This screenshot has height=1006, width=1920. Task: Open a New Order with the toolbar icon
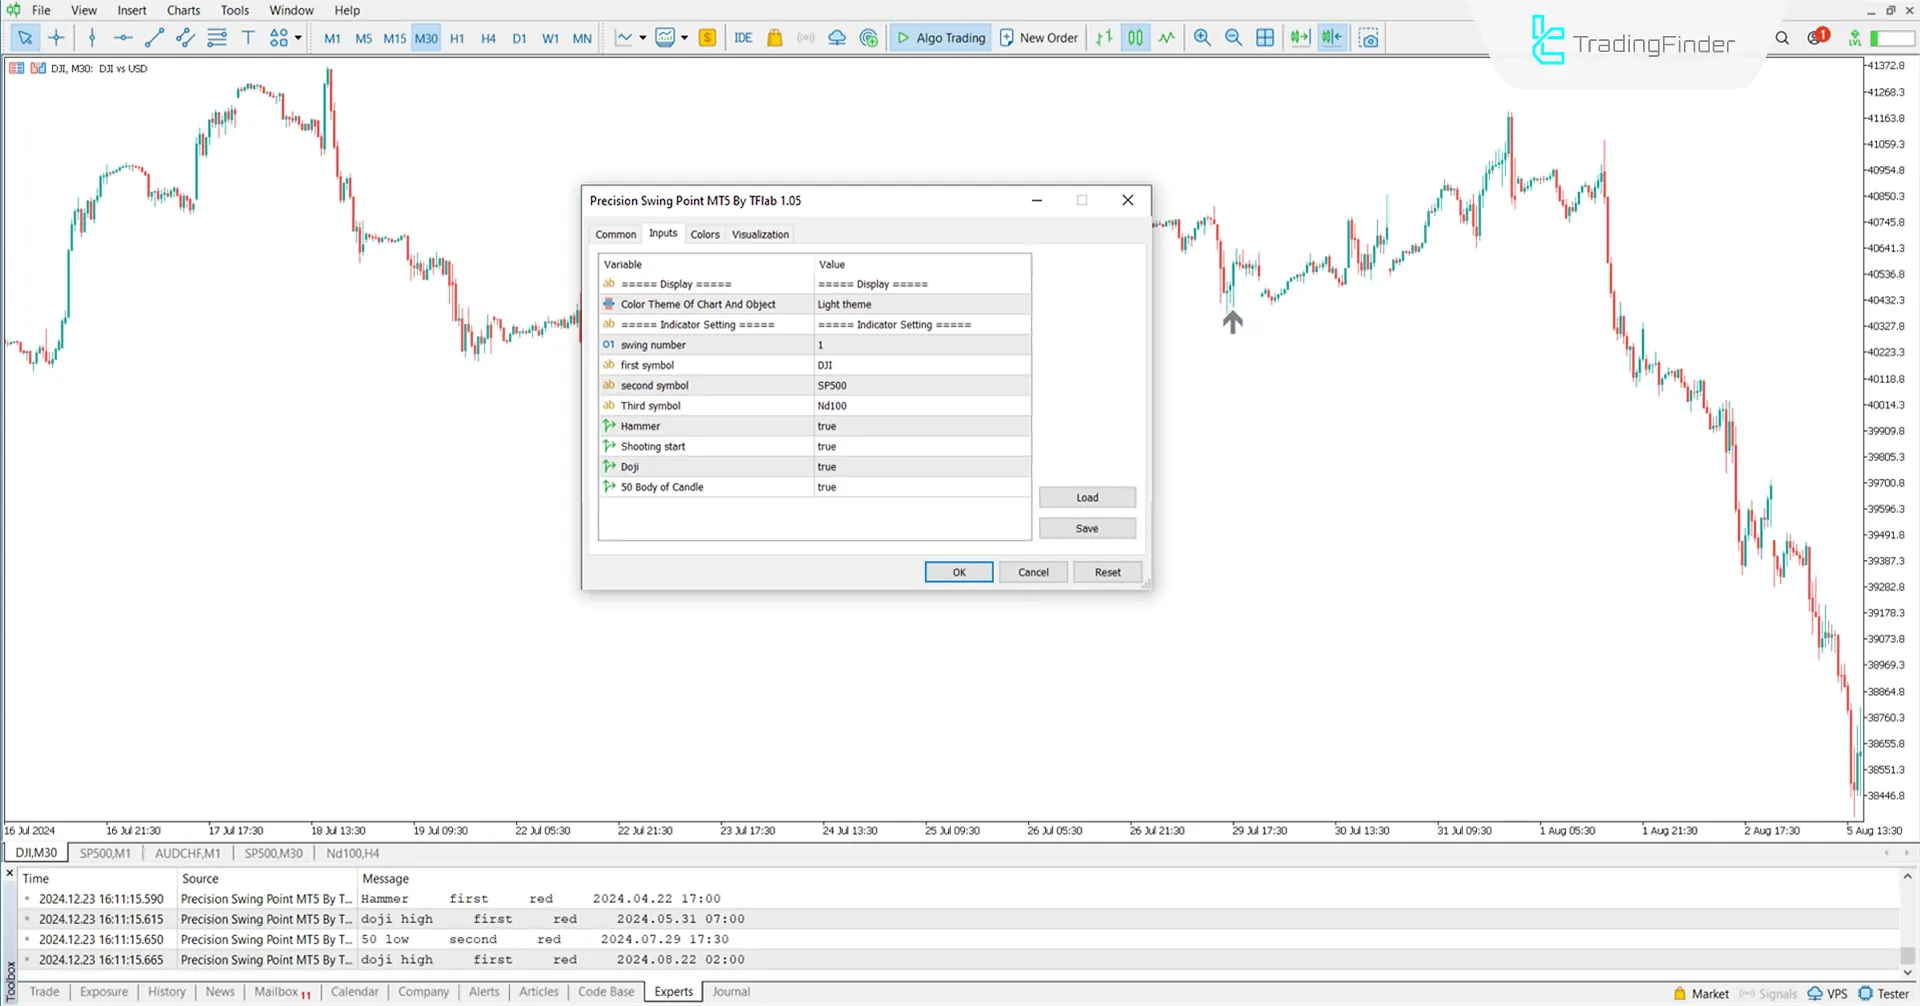(1038, 37)
